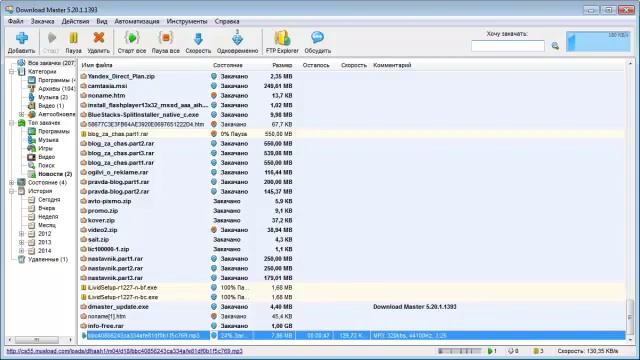Expand the Автообновление tree node

tap(22, 114)
